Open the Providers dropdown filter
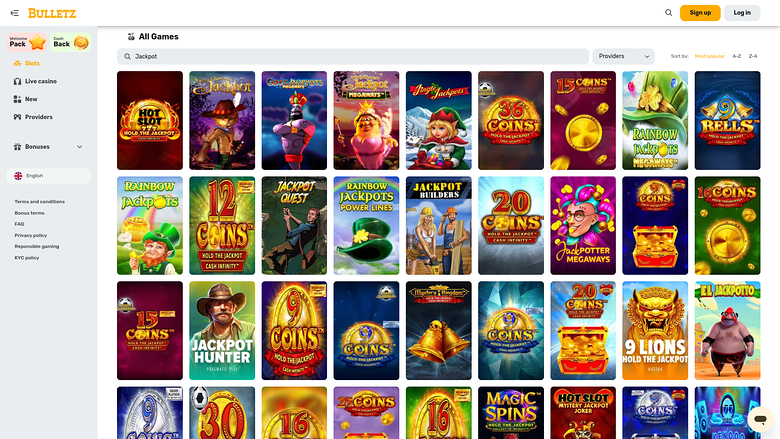Image resolution: width=780 pixels, height=439 pixels. pos(623,56)
